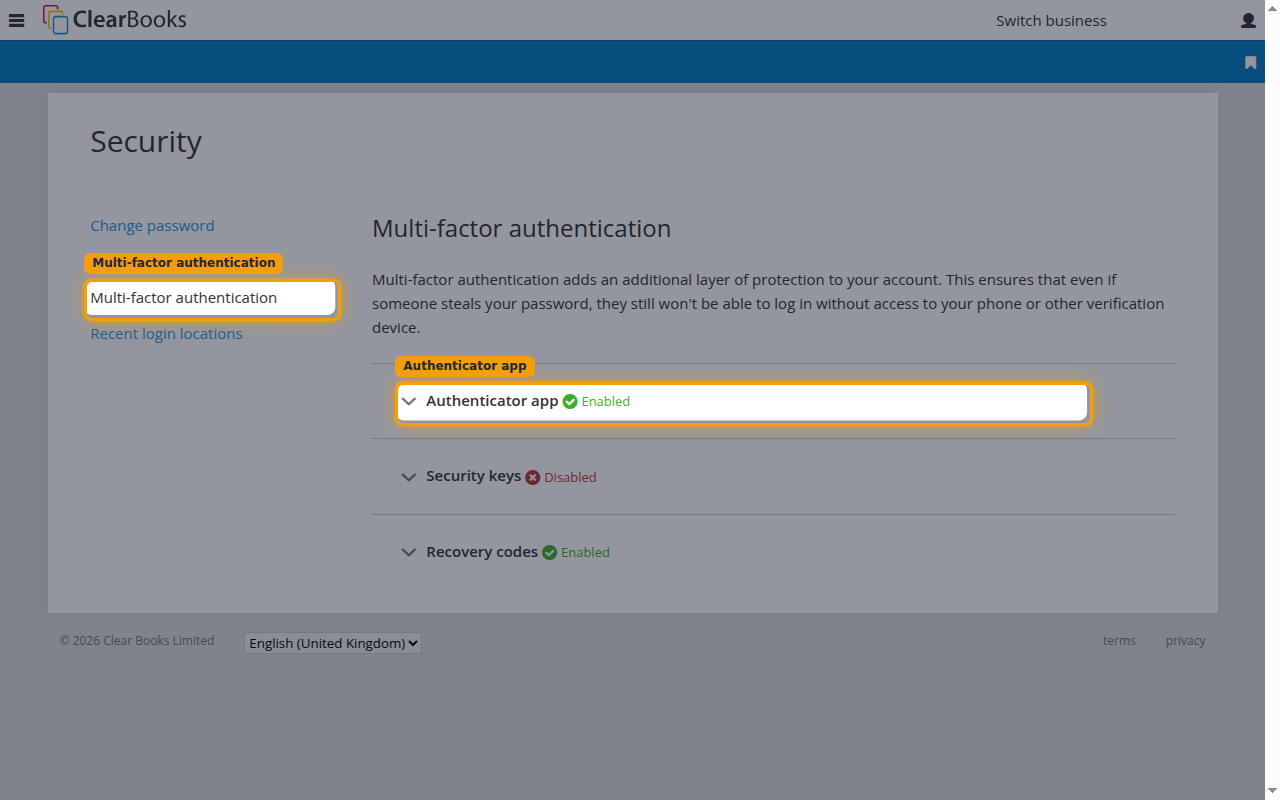Expand the Security keys chevron

tap(408, 477)
